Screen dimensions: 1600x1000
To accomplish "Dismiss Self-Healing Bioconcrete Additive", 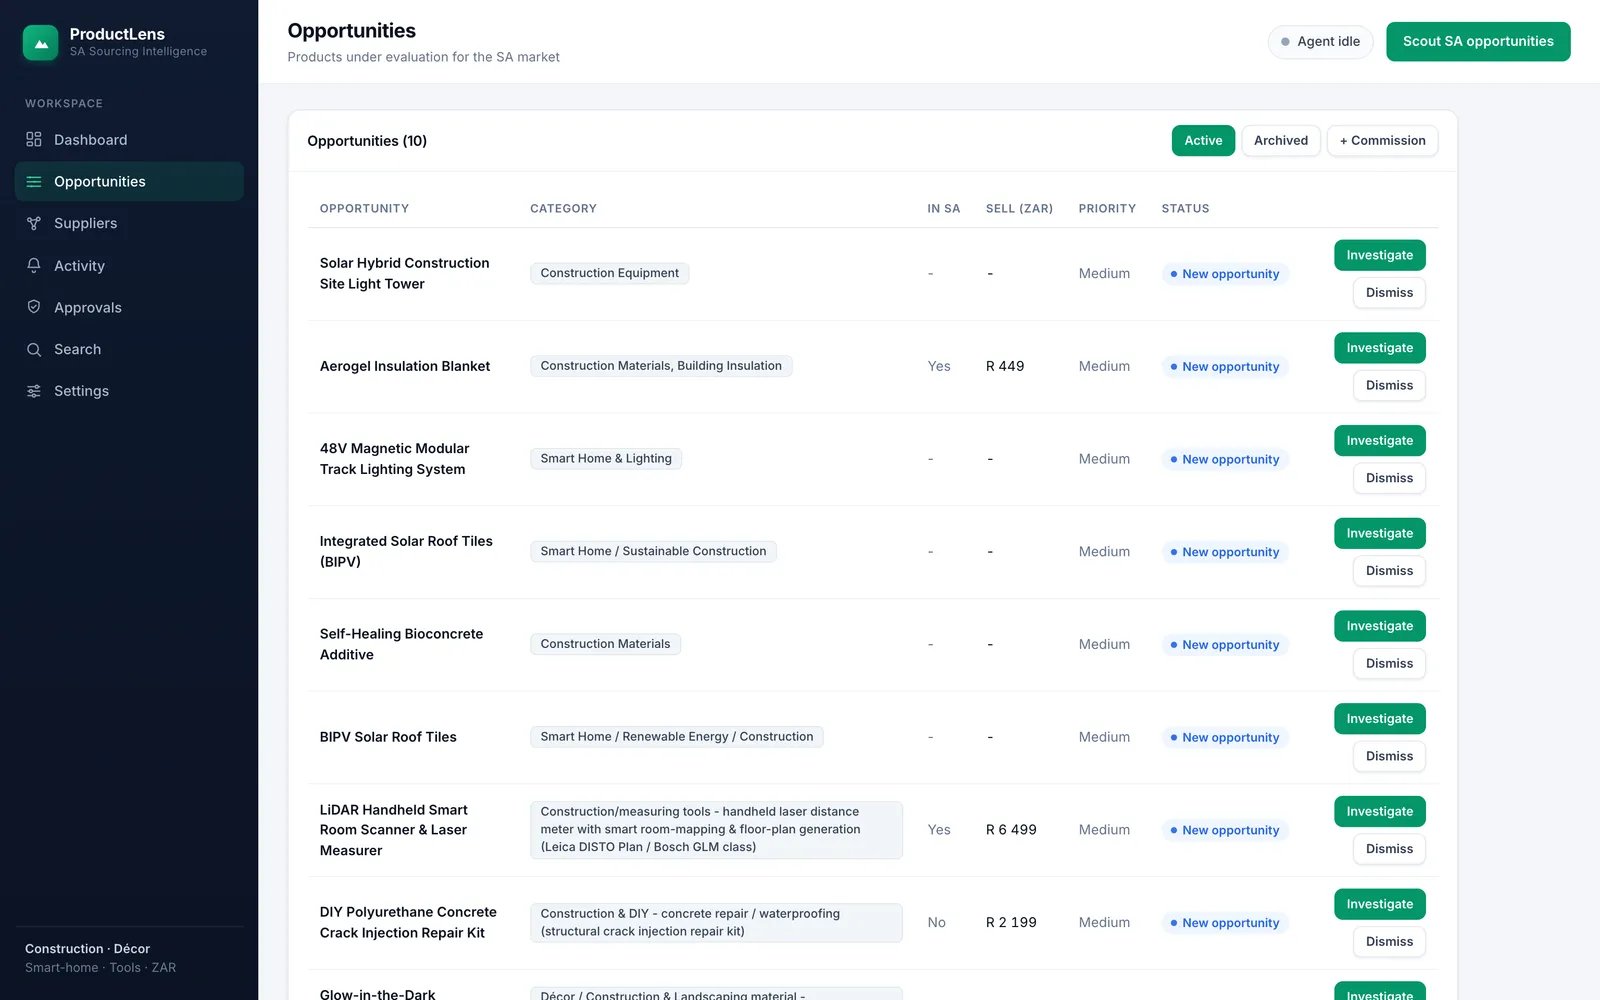I will point(1389,663).
